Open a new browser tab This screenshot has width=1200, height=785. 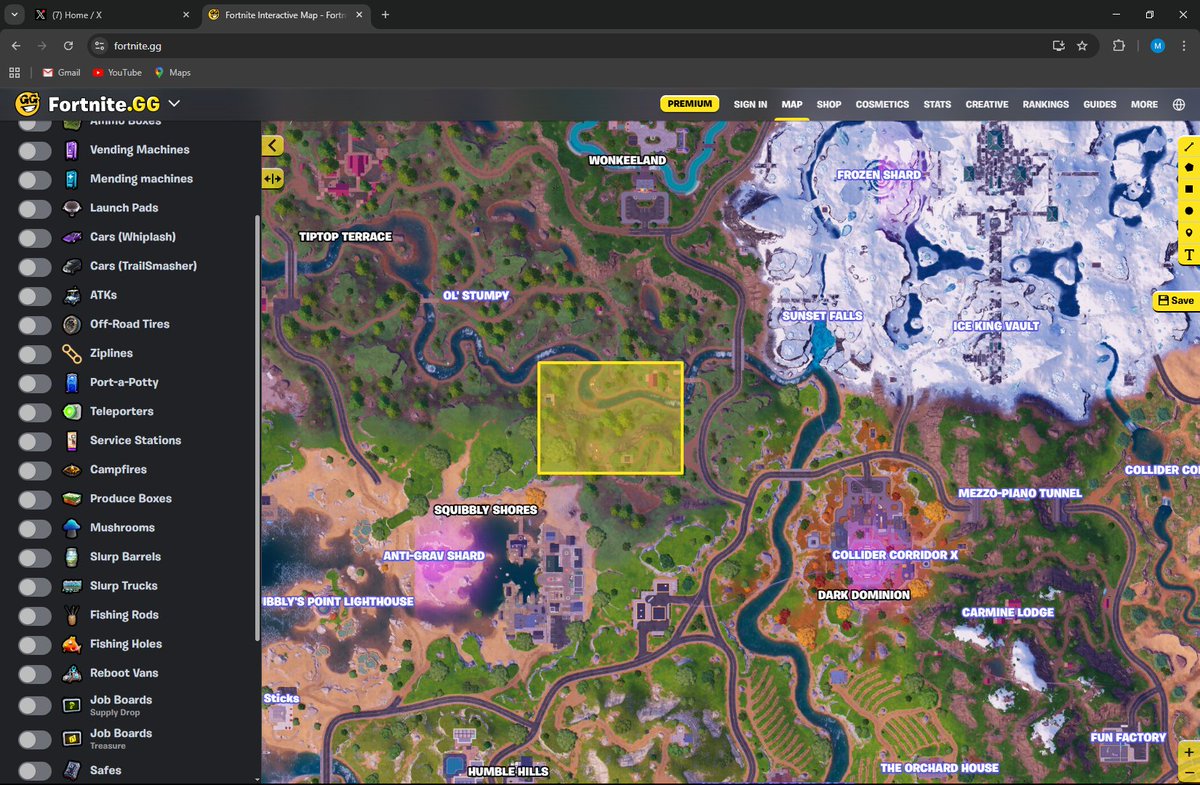[386, 15]
